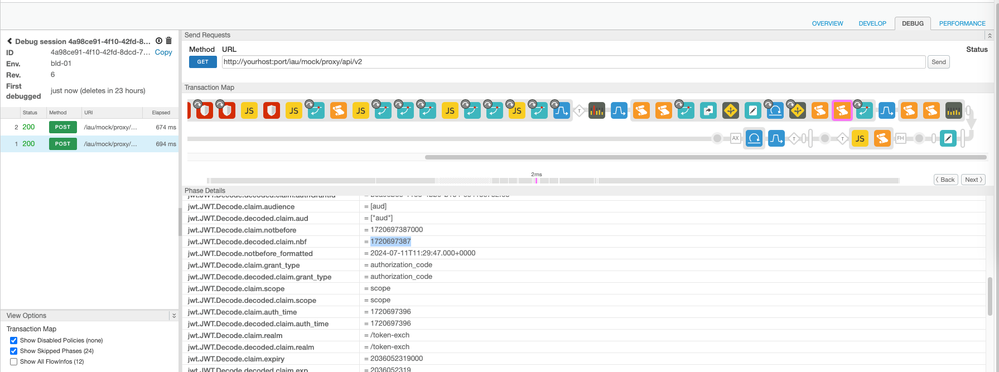The height and width of the screenshot is (372, 999).
Task: Delete debug session with the trash icon
Action: [169, 41]
